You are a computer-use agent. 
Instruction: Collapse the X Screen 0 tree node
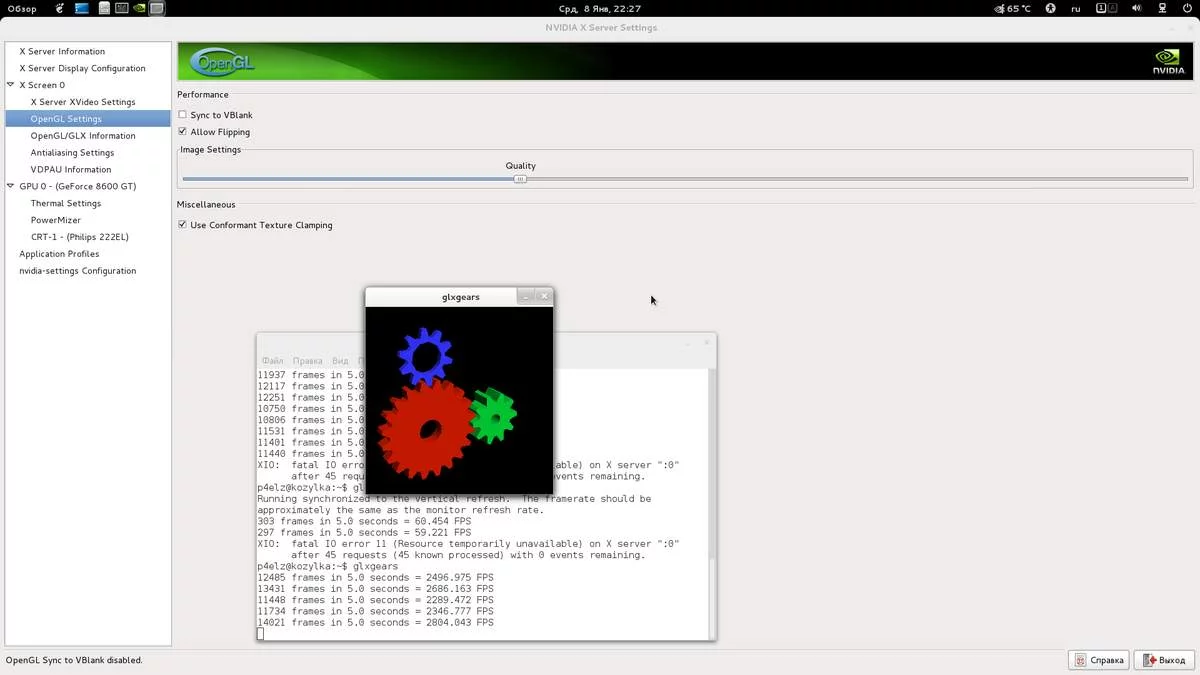point(10,85)
